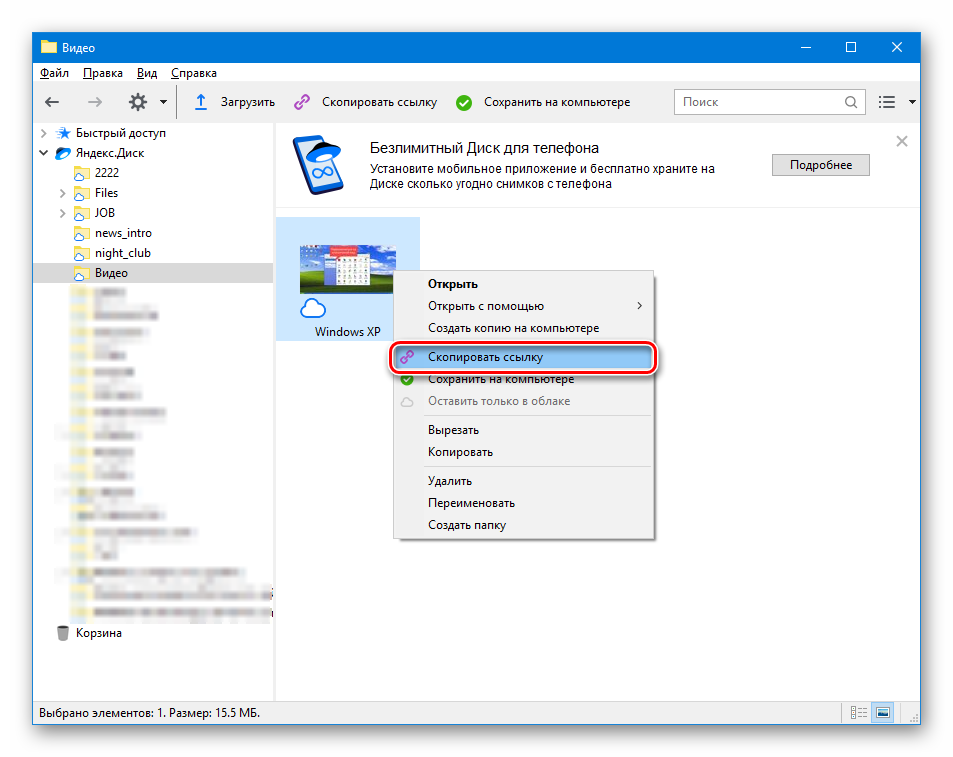Viewport: 953px width, 757px height.
Task: Expand the dropdown arrow beside the gear
Action: [x=163, y=102]
